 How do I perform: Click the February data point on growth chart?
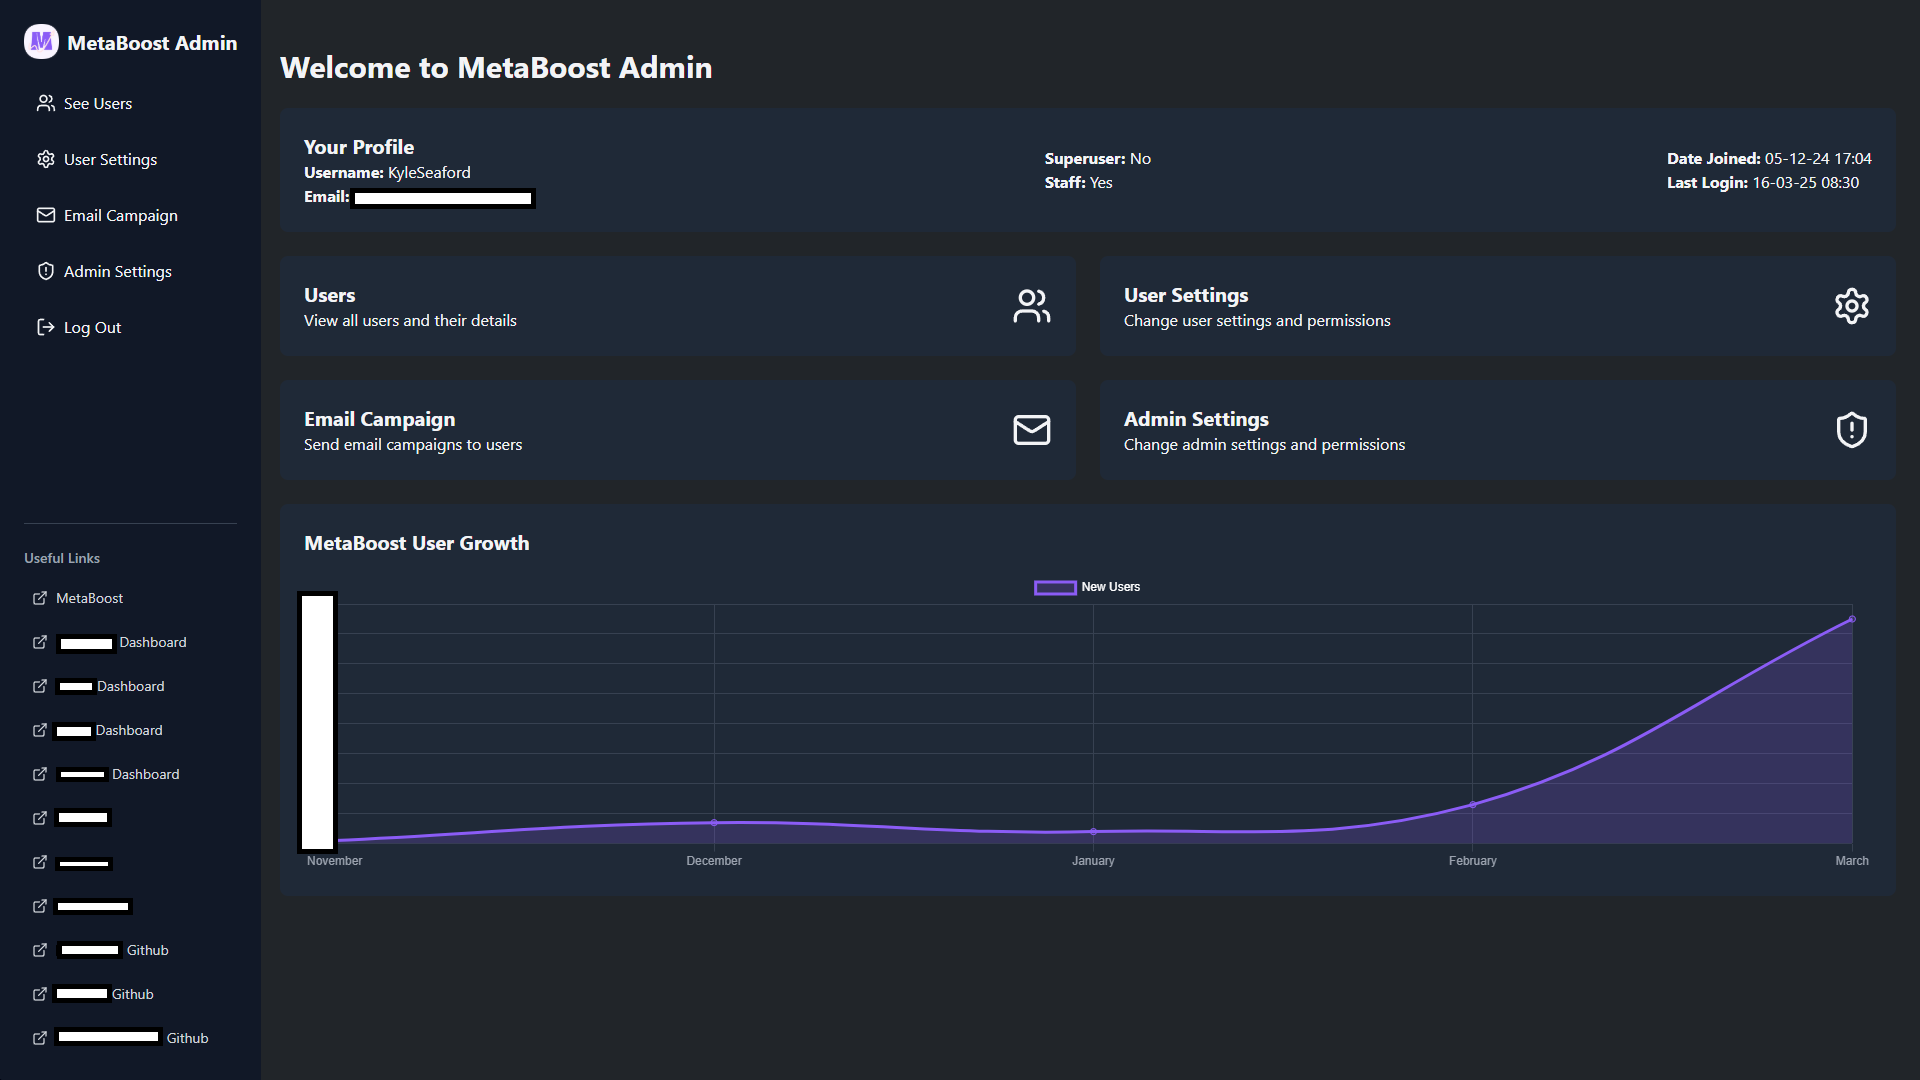[1472, 805]
